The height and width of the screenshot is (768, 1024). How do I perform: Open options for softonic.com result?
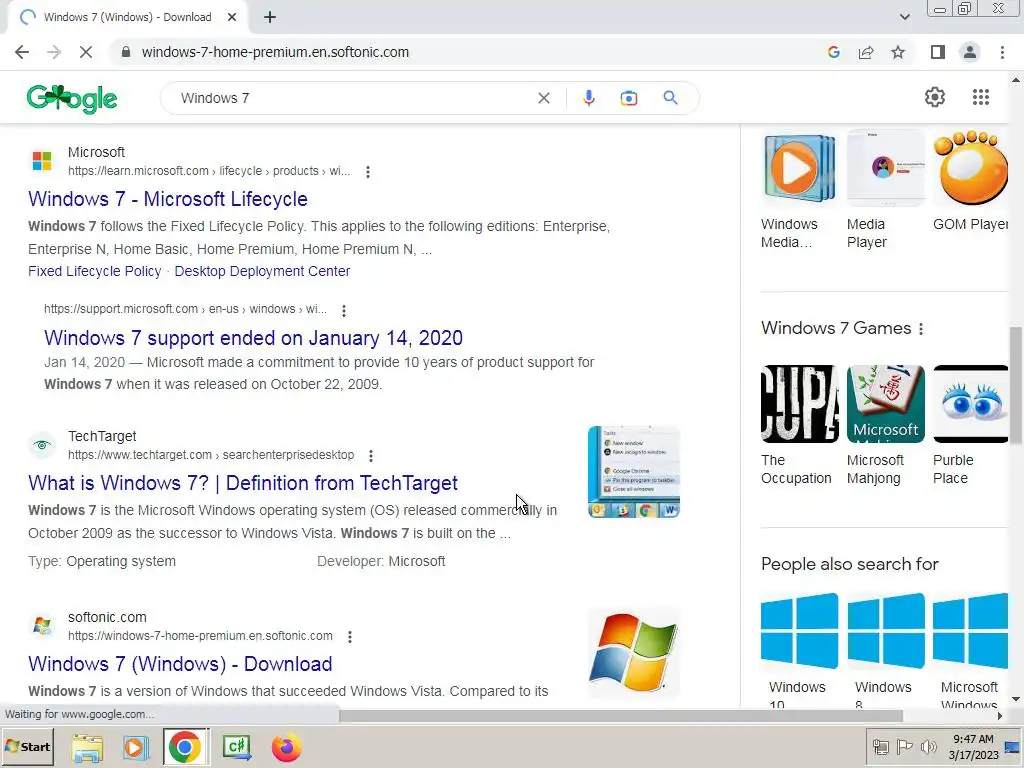pos(349,637)
